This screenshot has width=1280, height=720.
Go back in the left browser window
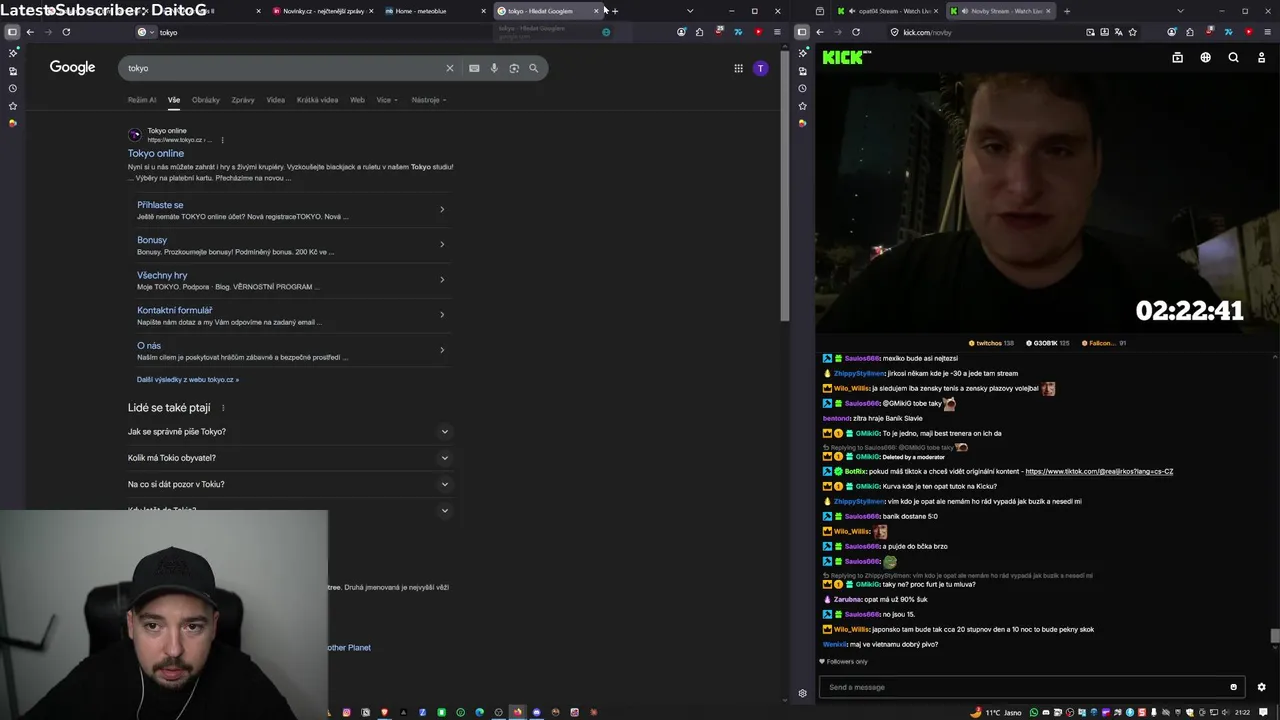[x=30, y=32]
